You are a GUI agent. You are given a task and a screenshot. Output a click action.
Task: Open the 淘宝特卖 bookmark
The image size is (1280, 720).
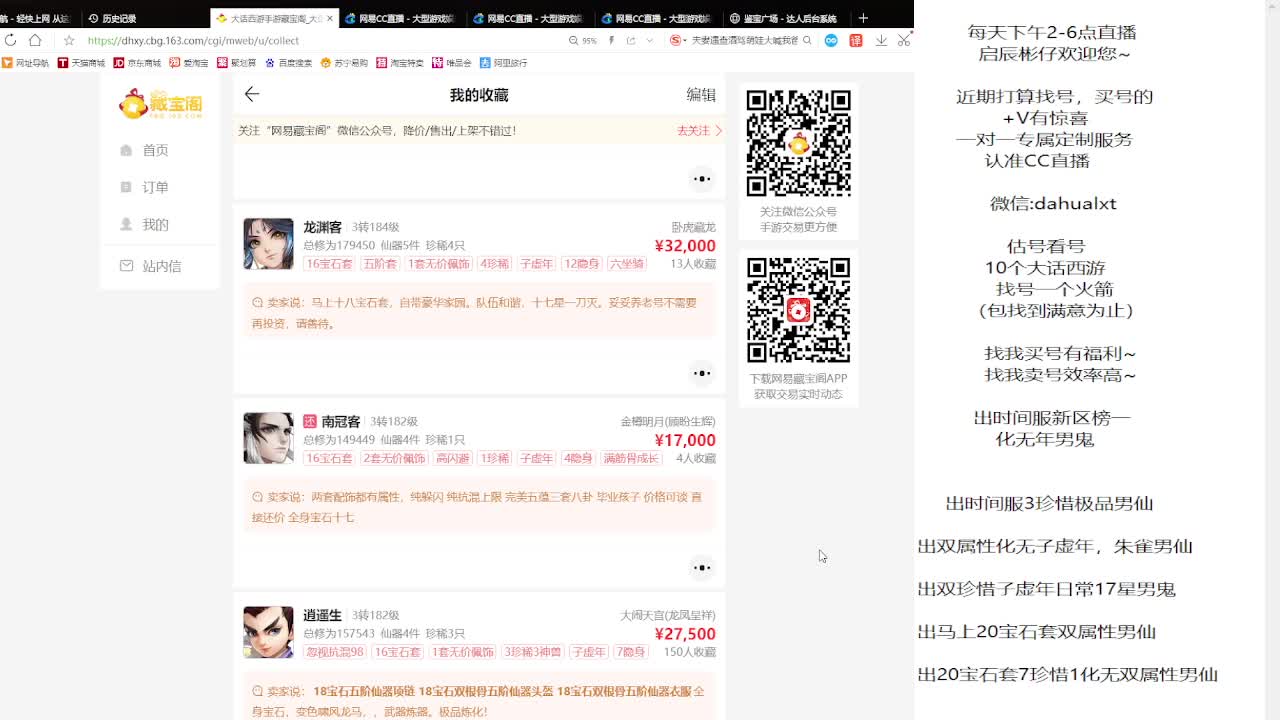click(400, 62)
